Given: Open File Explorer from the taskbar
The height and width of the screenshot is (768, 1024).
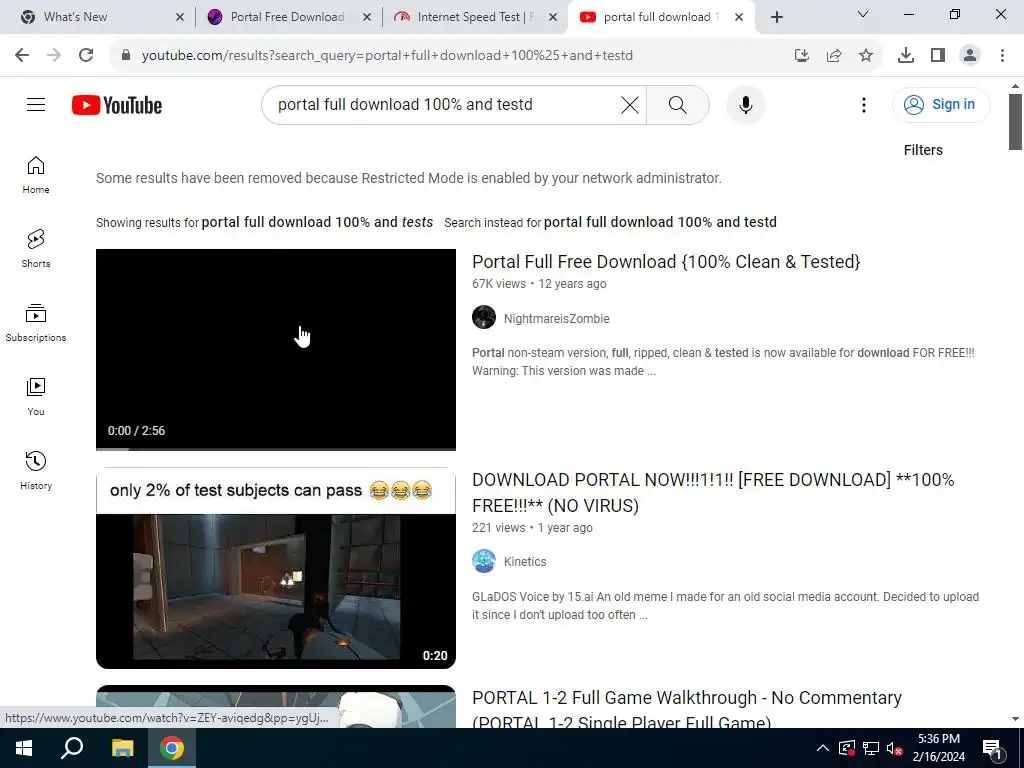Looking at the screenshot, I should point(122,748).
